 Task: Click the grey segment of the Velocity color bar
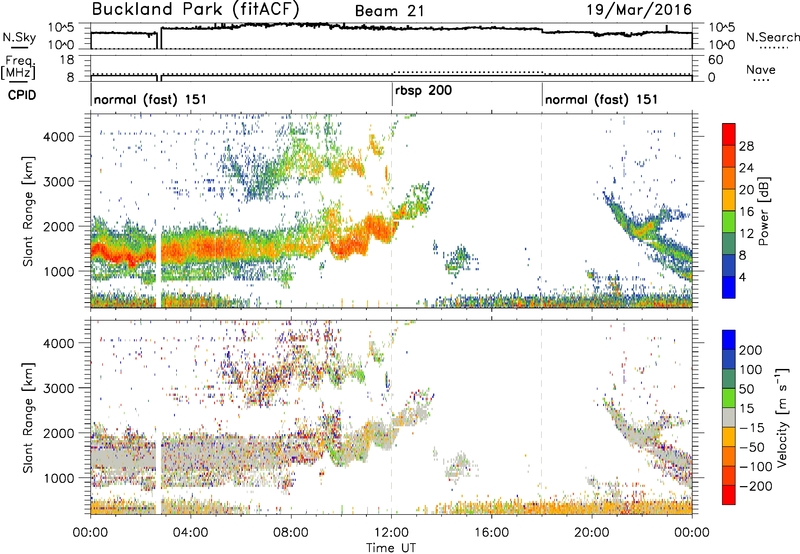pos(729,417)
